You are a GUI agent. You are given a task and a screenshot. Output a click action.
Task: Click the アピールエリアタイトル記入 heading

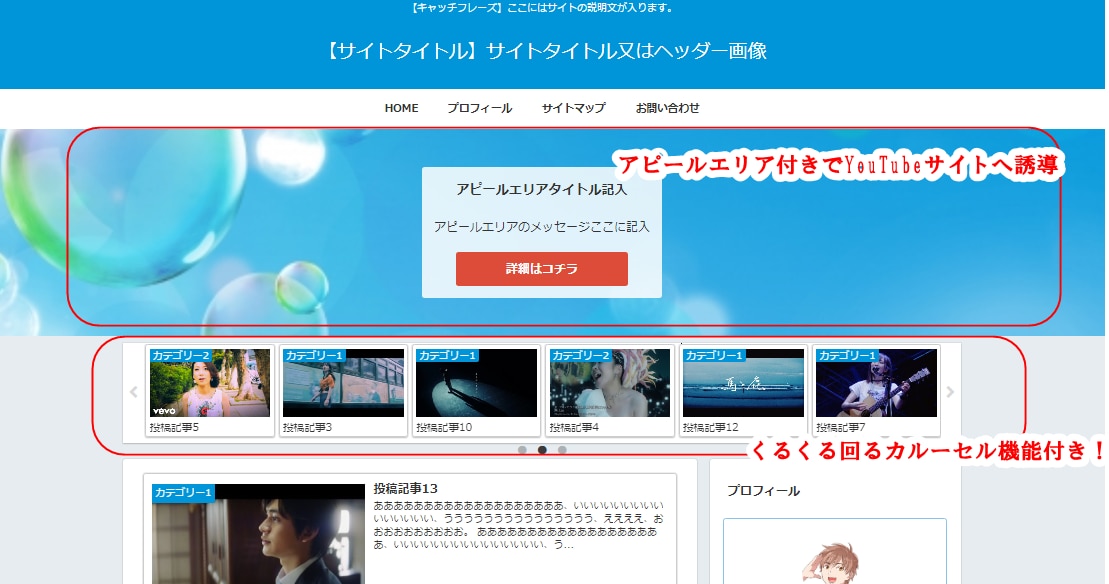(542, 189)
